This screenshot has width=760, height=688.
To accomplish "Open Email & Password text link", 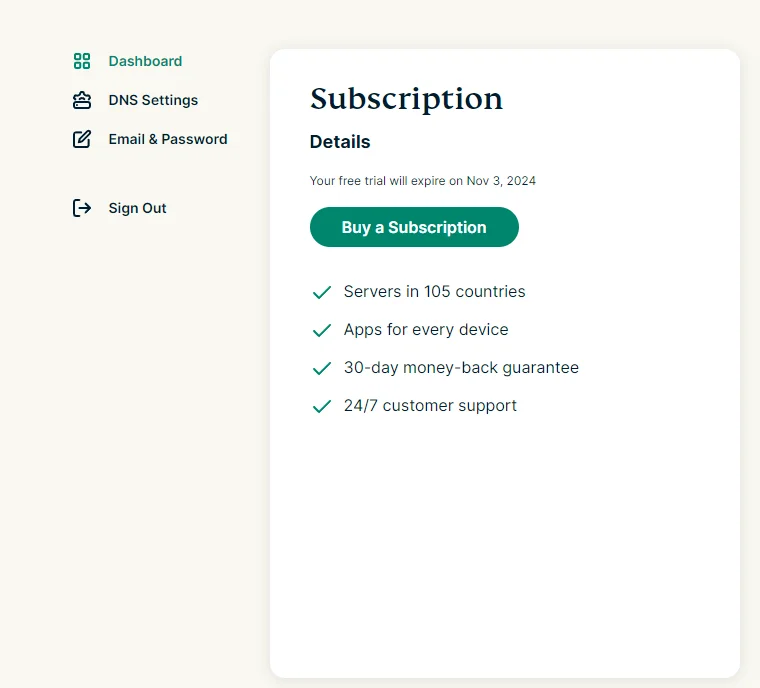I will pos(168,139).
